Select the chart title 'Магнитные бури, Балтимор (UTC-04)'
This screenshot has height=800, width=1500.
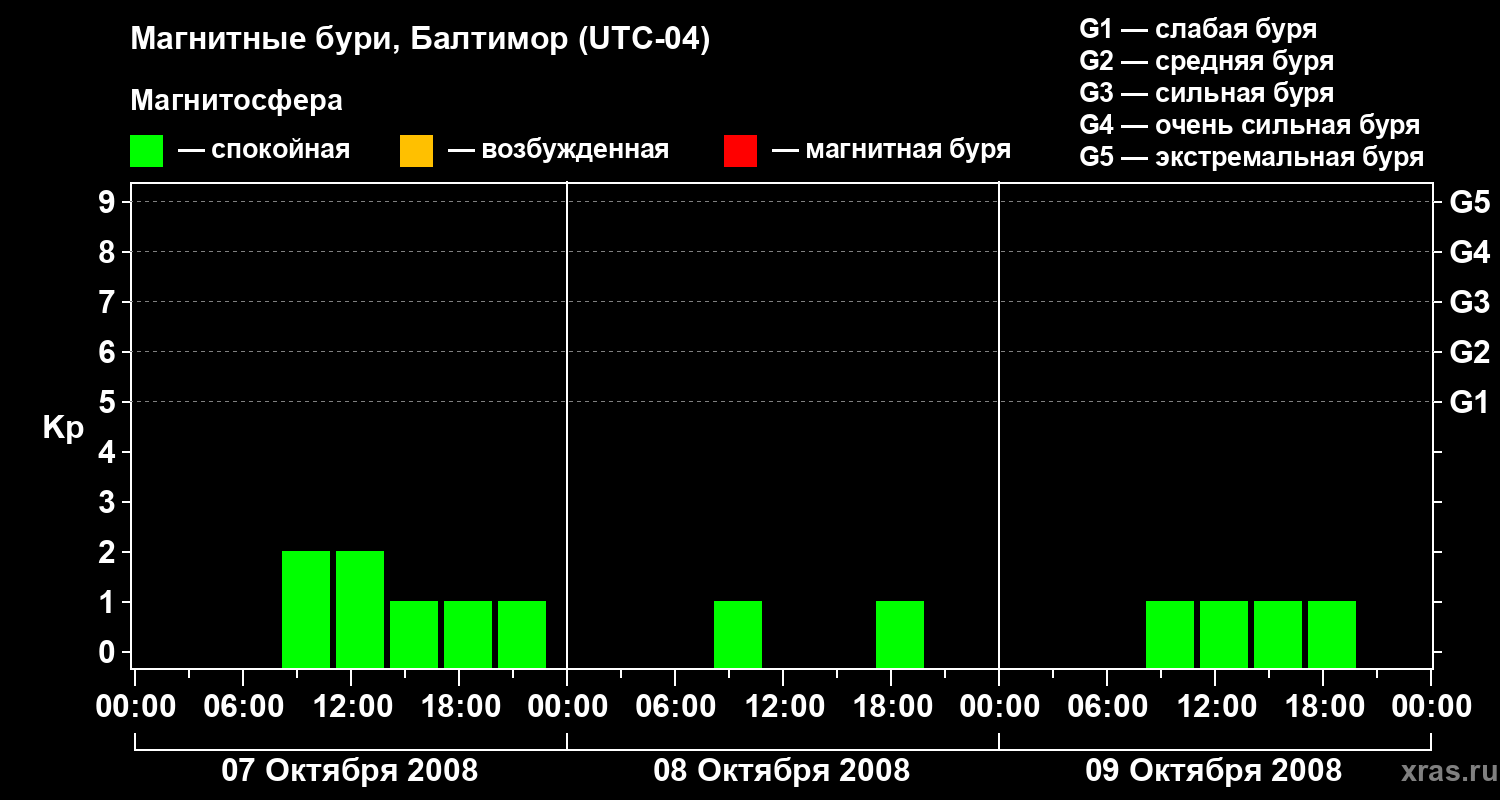420,41
